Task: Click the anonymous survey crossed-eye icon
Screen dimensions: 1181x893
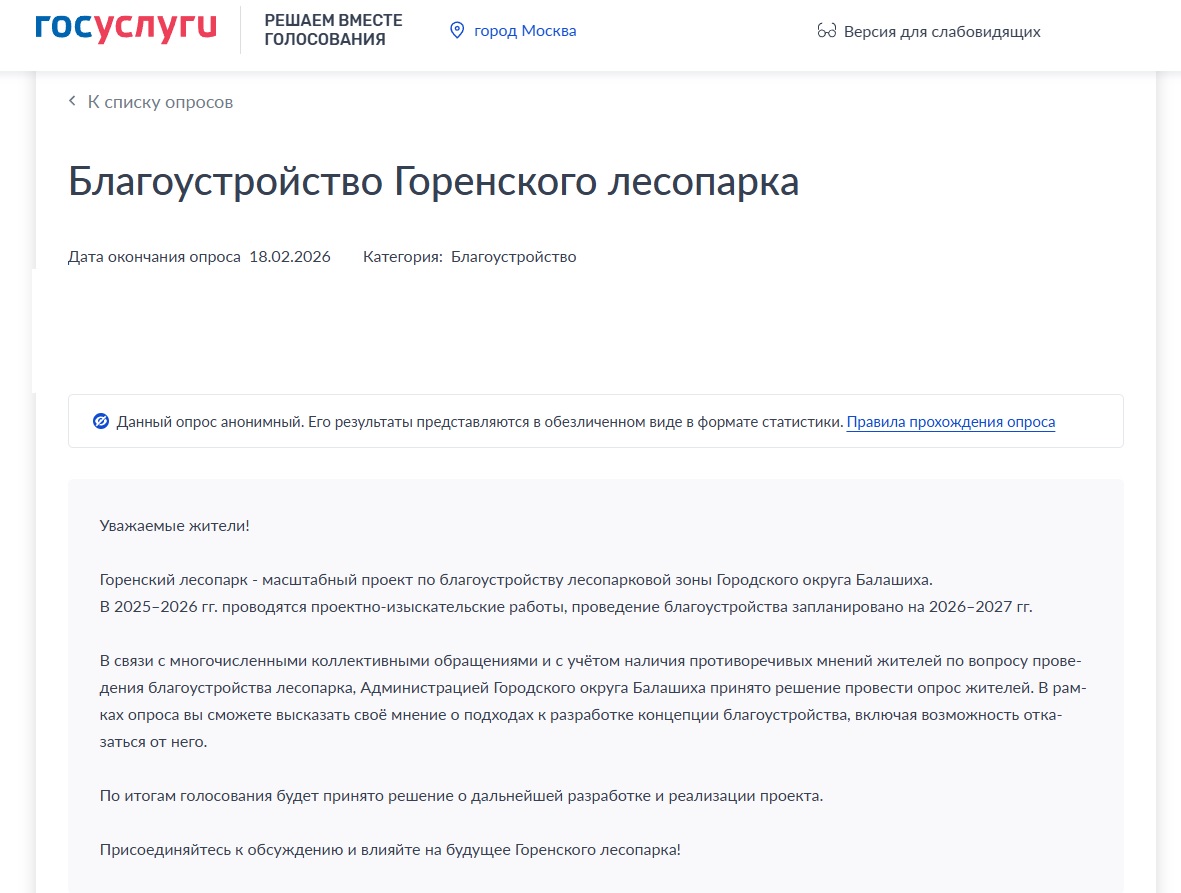Action: [x=100, y=421]
